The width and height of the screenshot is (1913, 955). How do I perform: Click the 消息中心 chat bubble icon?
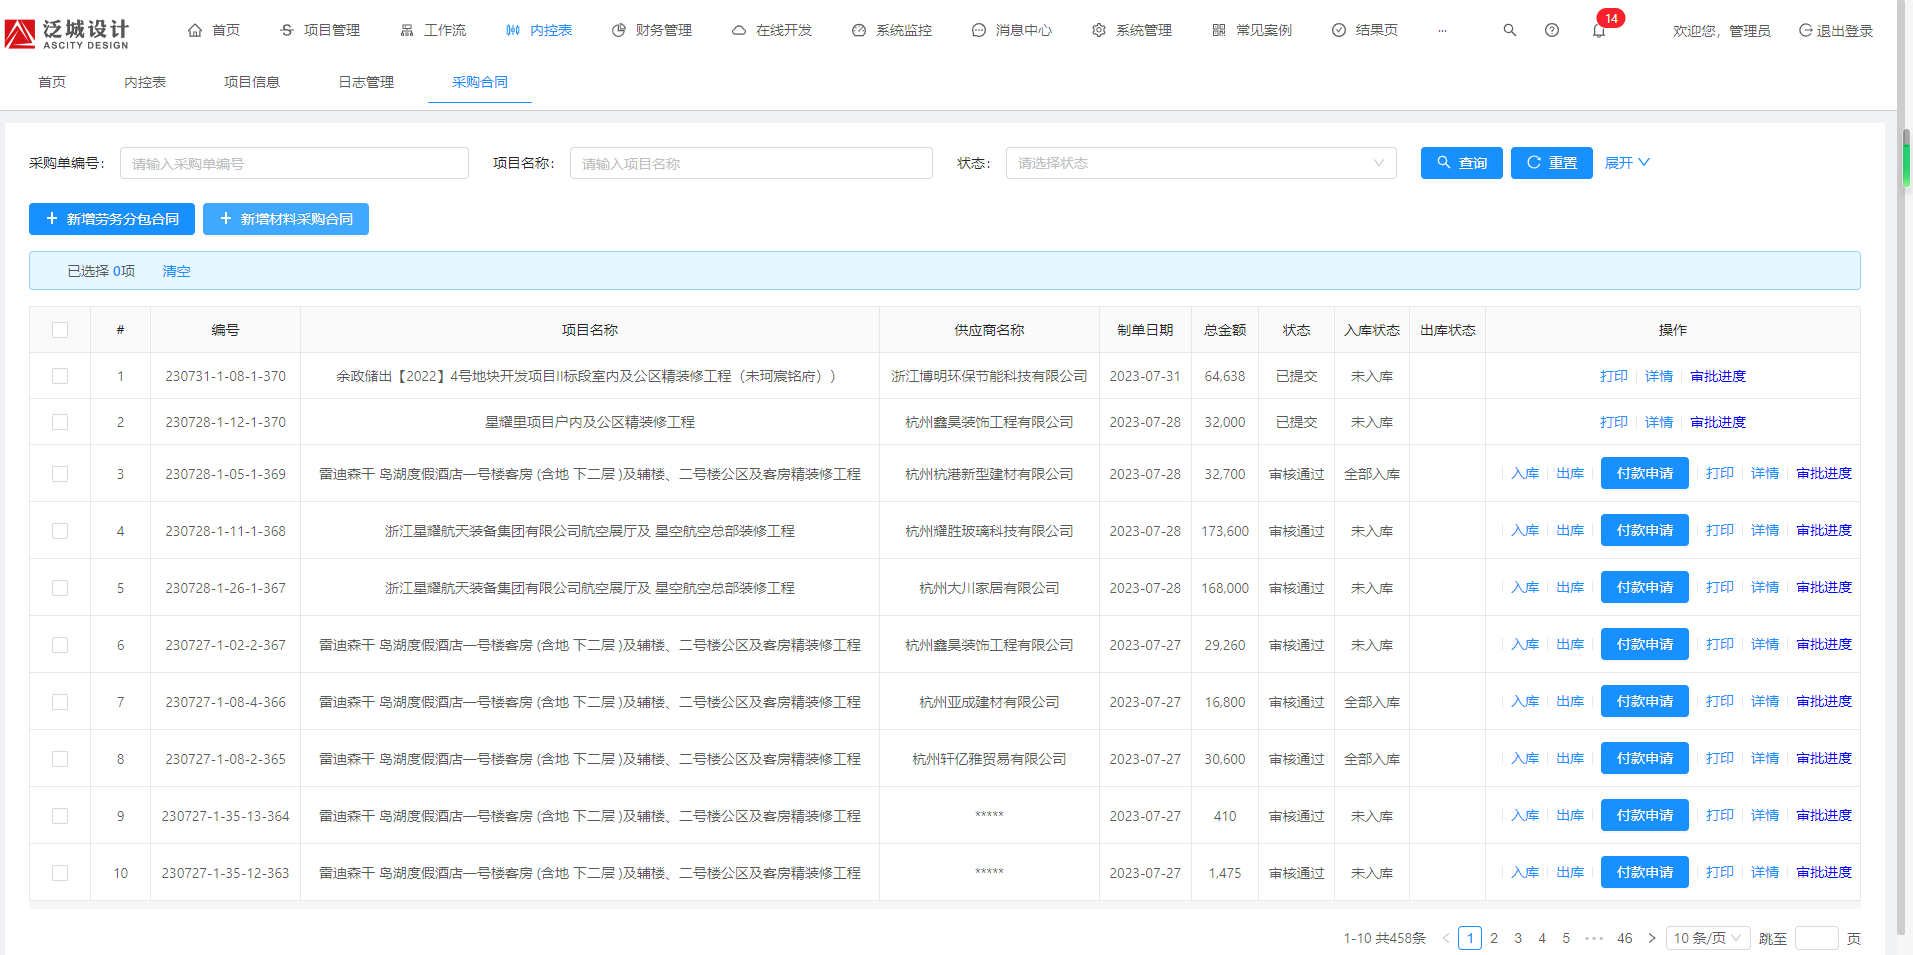[x=979, y=30]
